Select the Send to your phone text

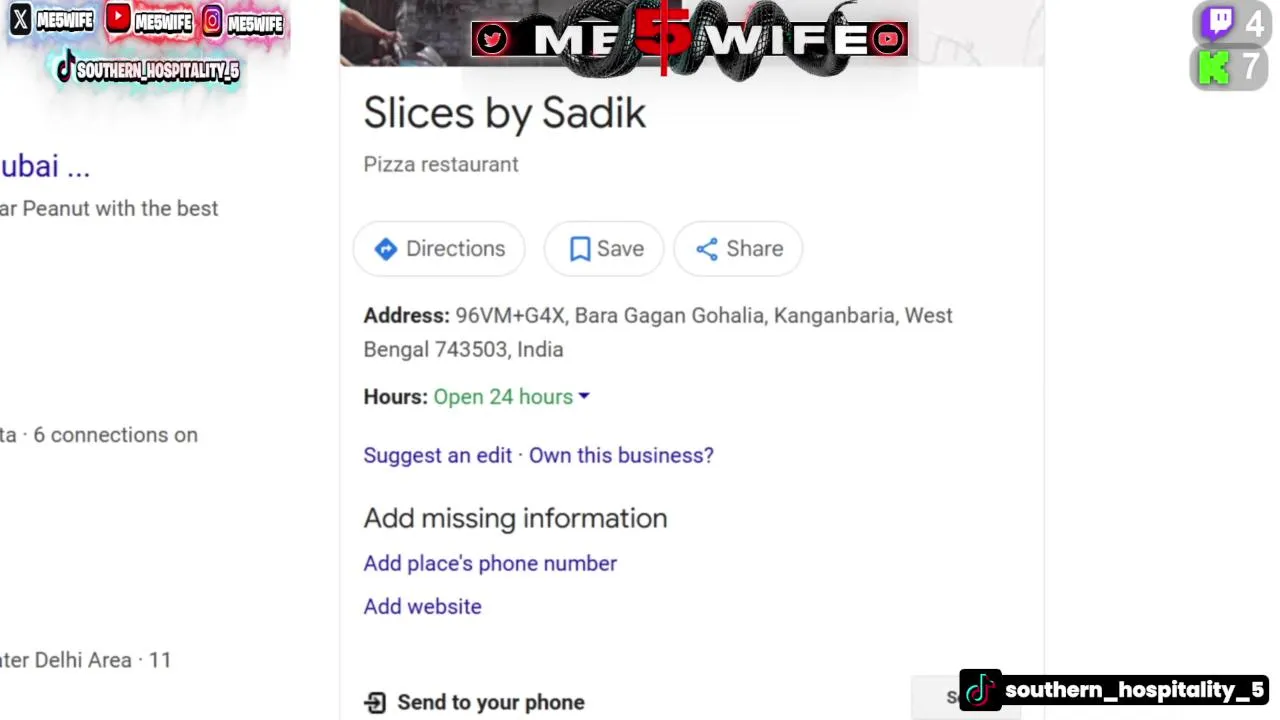[x=491, y=702]
